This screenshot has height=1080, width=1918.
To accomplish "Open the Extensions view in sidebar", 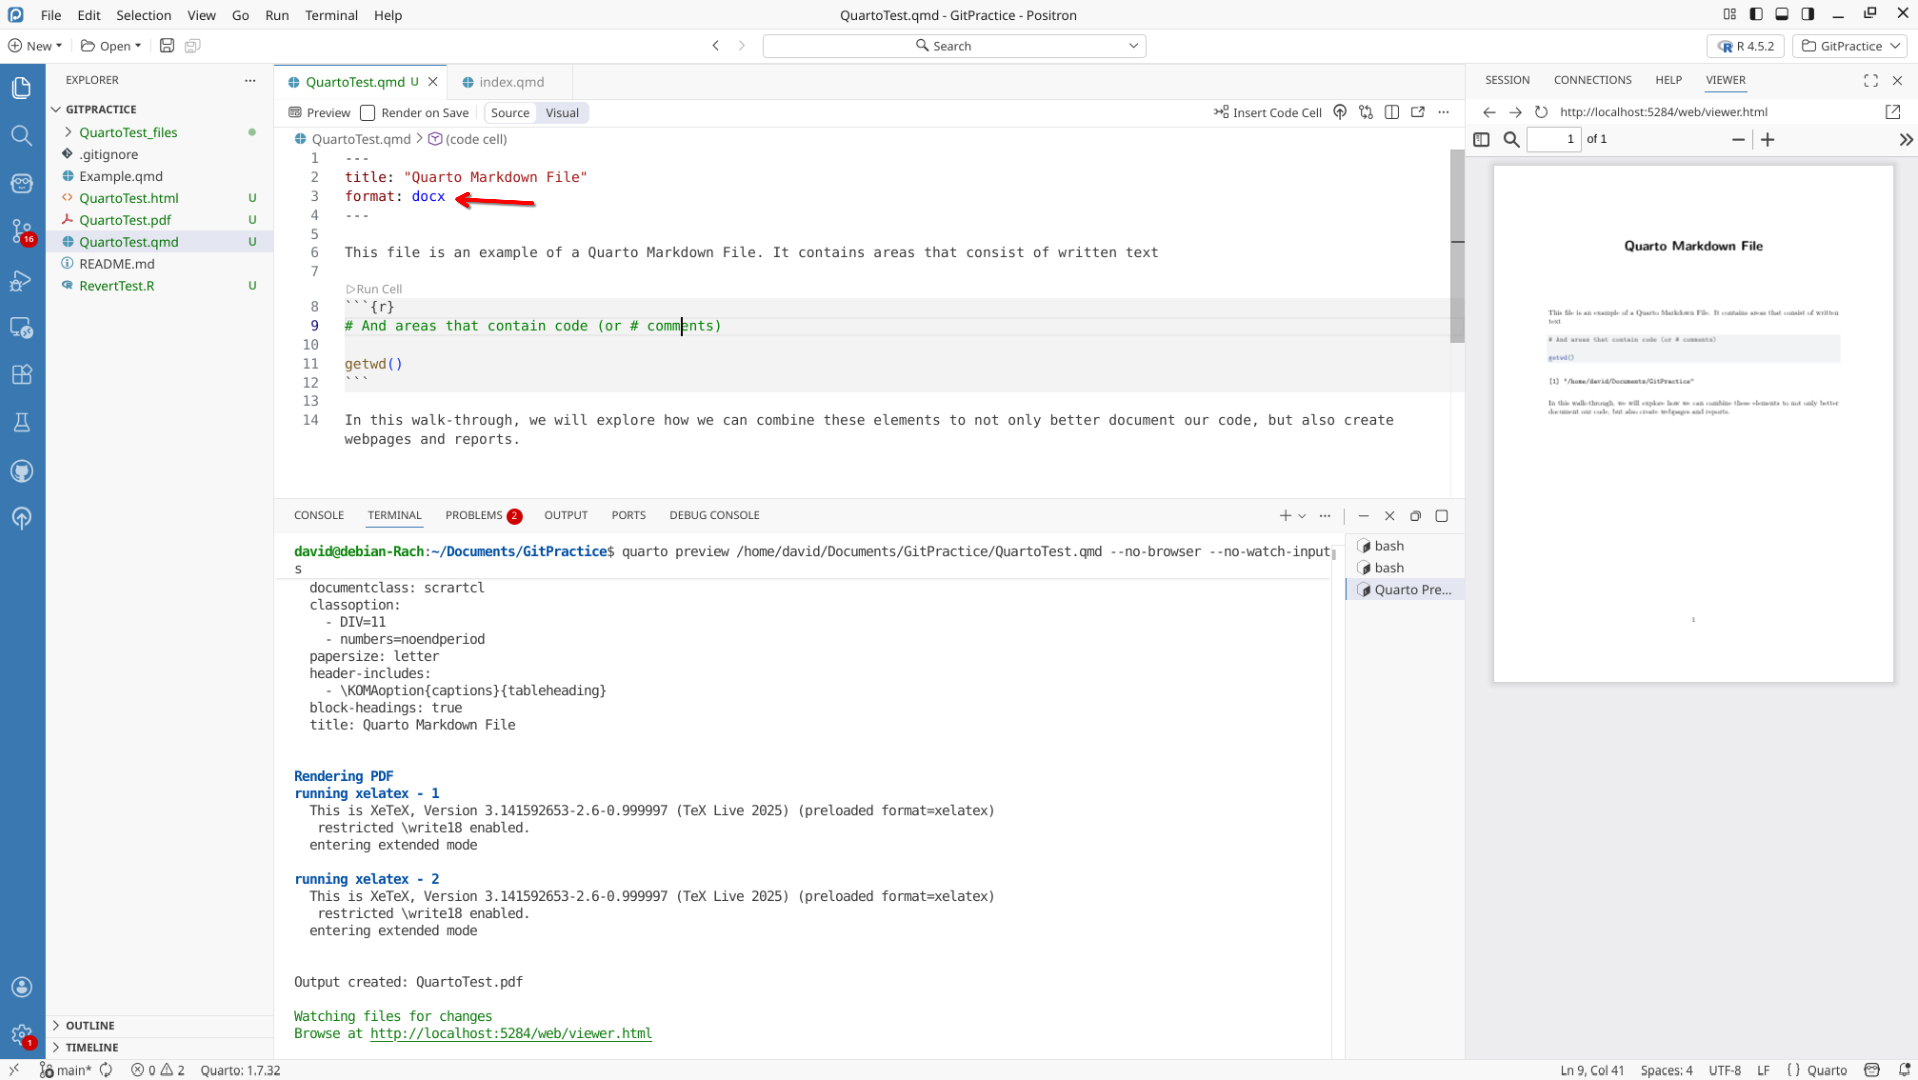I will [21, 375].
